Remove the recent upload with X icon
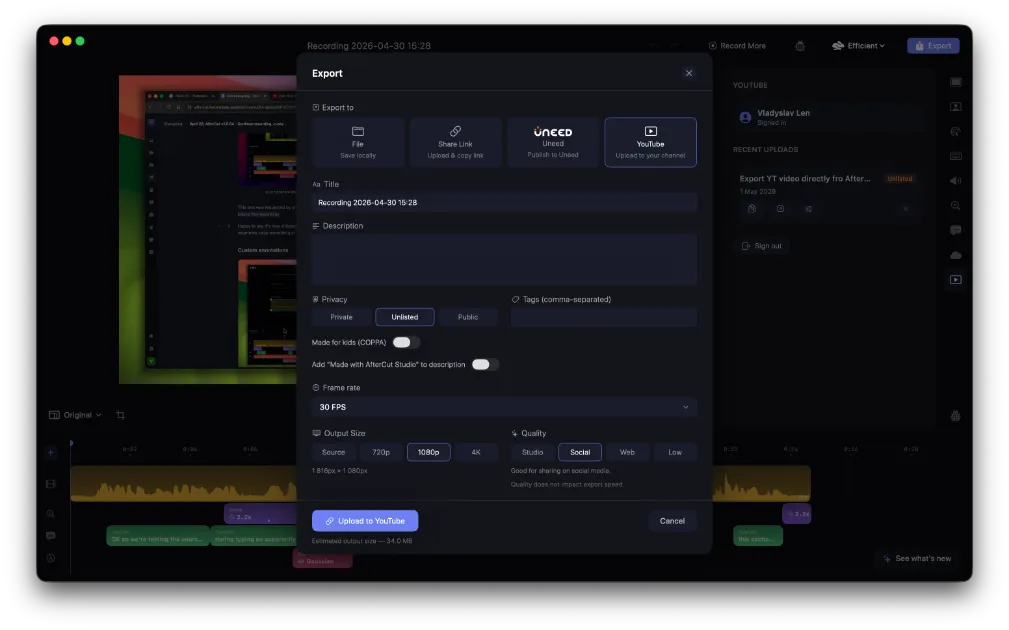Screen dimensions: 1009x630 [905, 209]
